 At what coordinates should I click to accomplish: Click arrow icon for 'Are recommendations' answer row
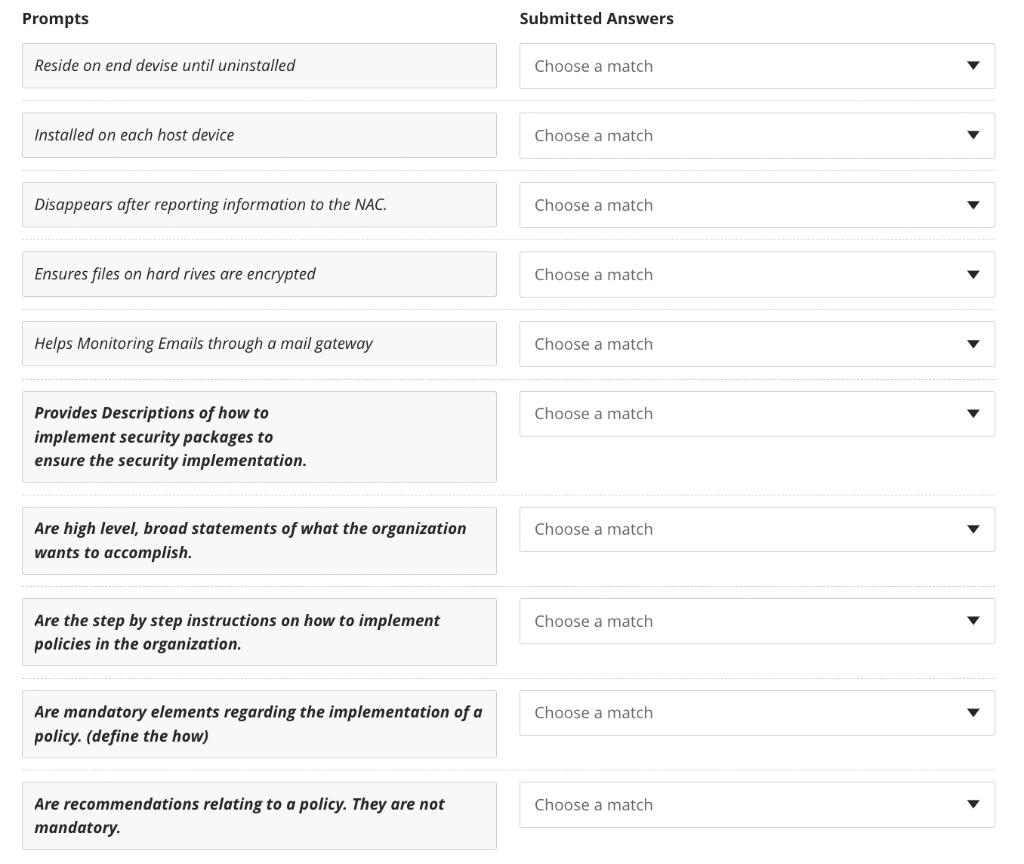pos(973,805)
